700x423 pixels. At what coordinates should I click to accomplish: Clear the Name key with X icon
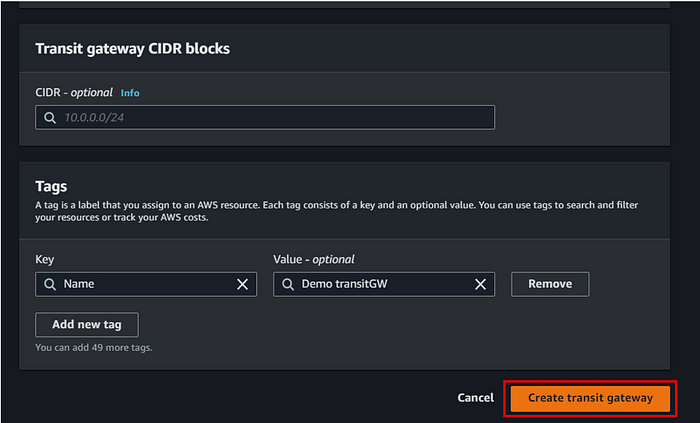click(x=242, y=284)
